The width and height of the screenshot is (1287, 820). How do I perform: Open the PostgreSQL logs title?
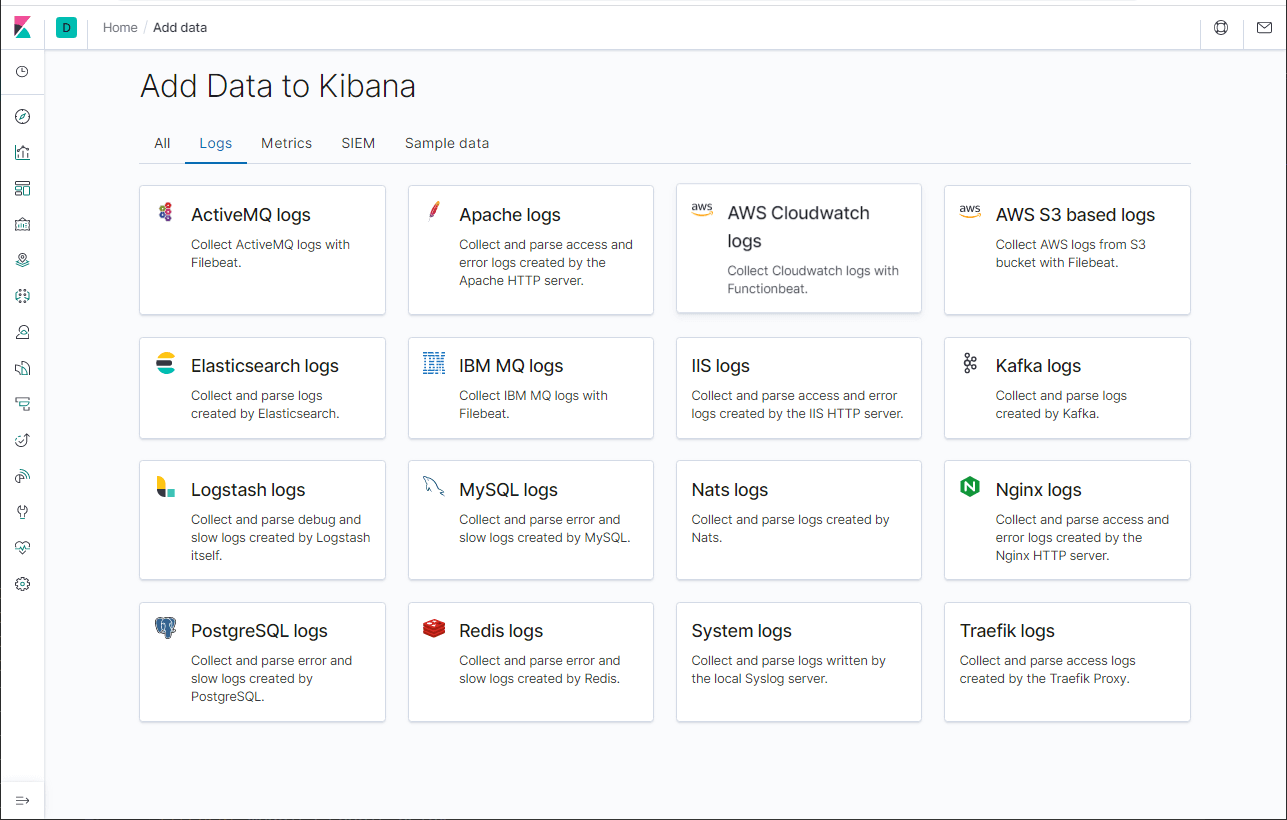pos(259,631)
